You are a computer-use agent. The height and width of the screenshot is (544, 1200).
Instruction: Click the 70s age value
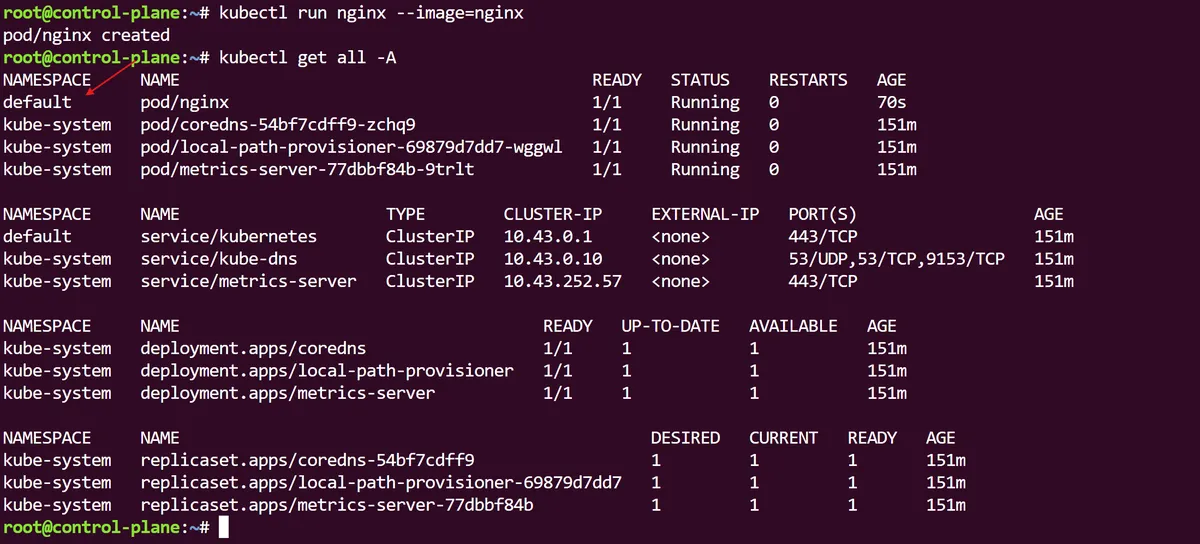892,102
